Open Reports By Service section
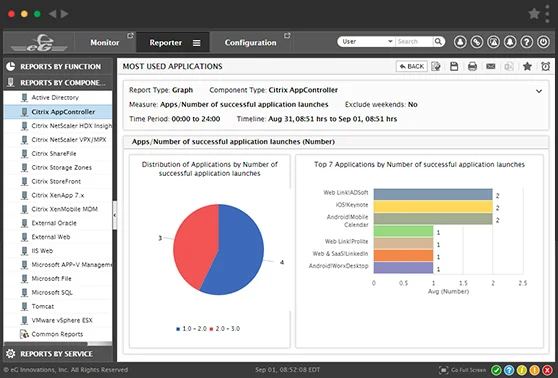 pos(58,354)
